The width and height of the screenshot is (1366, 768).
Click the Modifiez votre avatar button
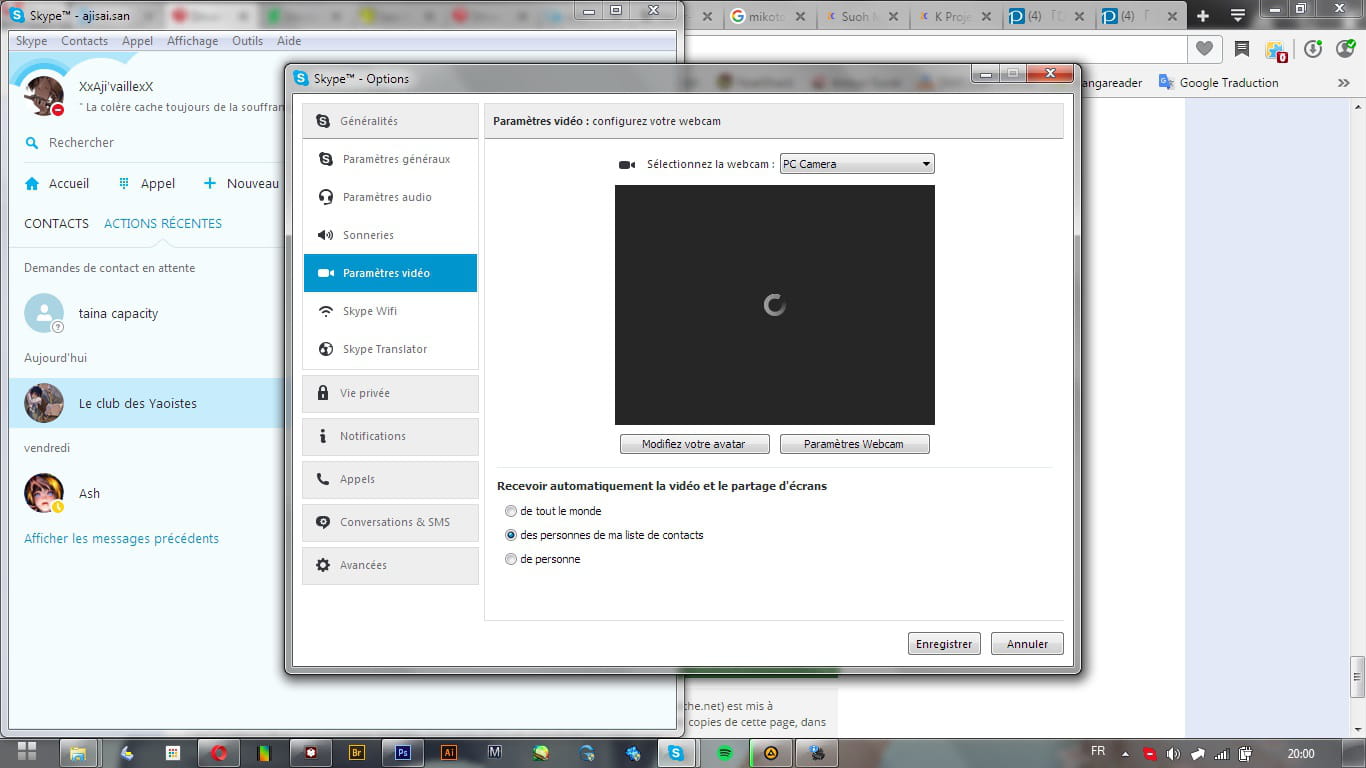click(694, 444)
